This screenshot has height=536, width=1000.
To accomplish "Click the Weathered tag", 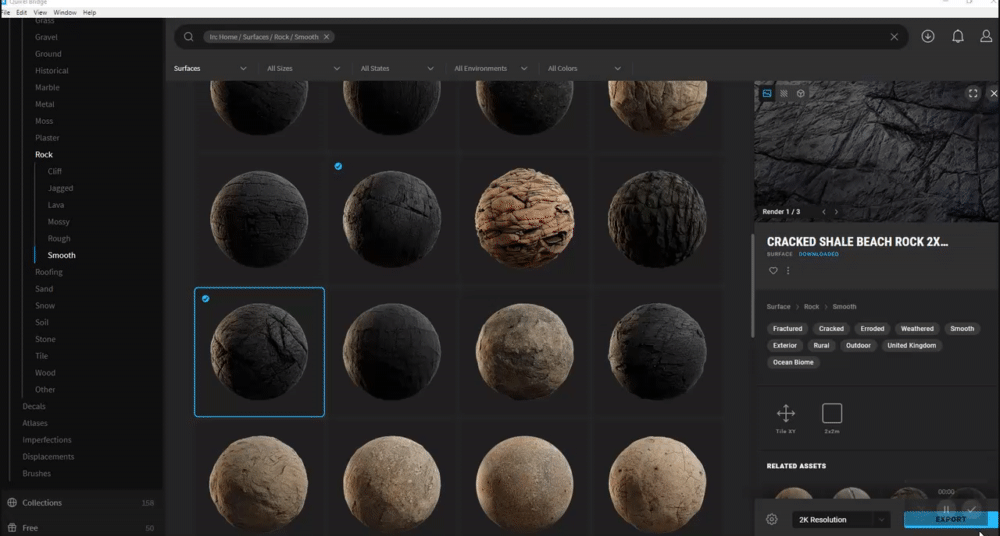I will click(x=917, y=329).
